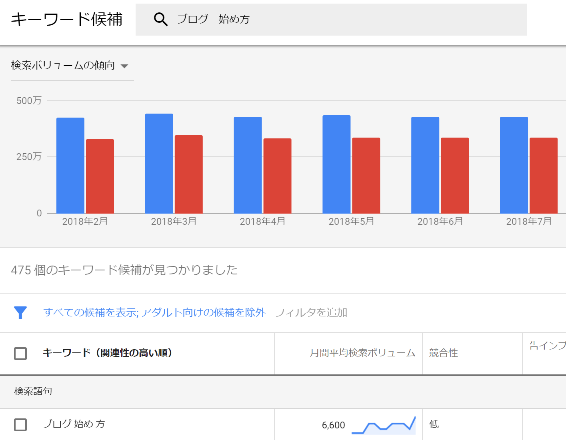Screen dimensions: 566x440
Task: Click the trend sparkline next to 6,600
Action: coord(384,425)
